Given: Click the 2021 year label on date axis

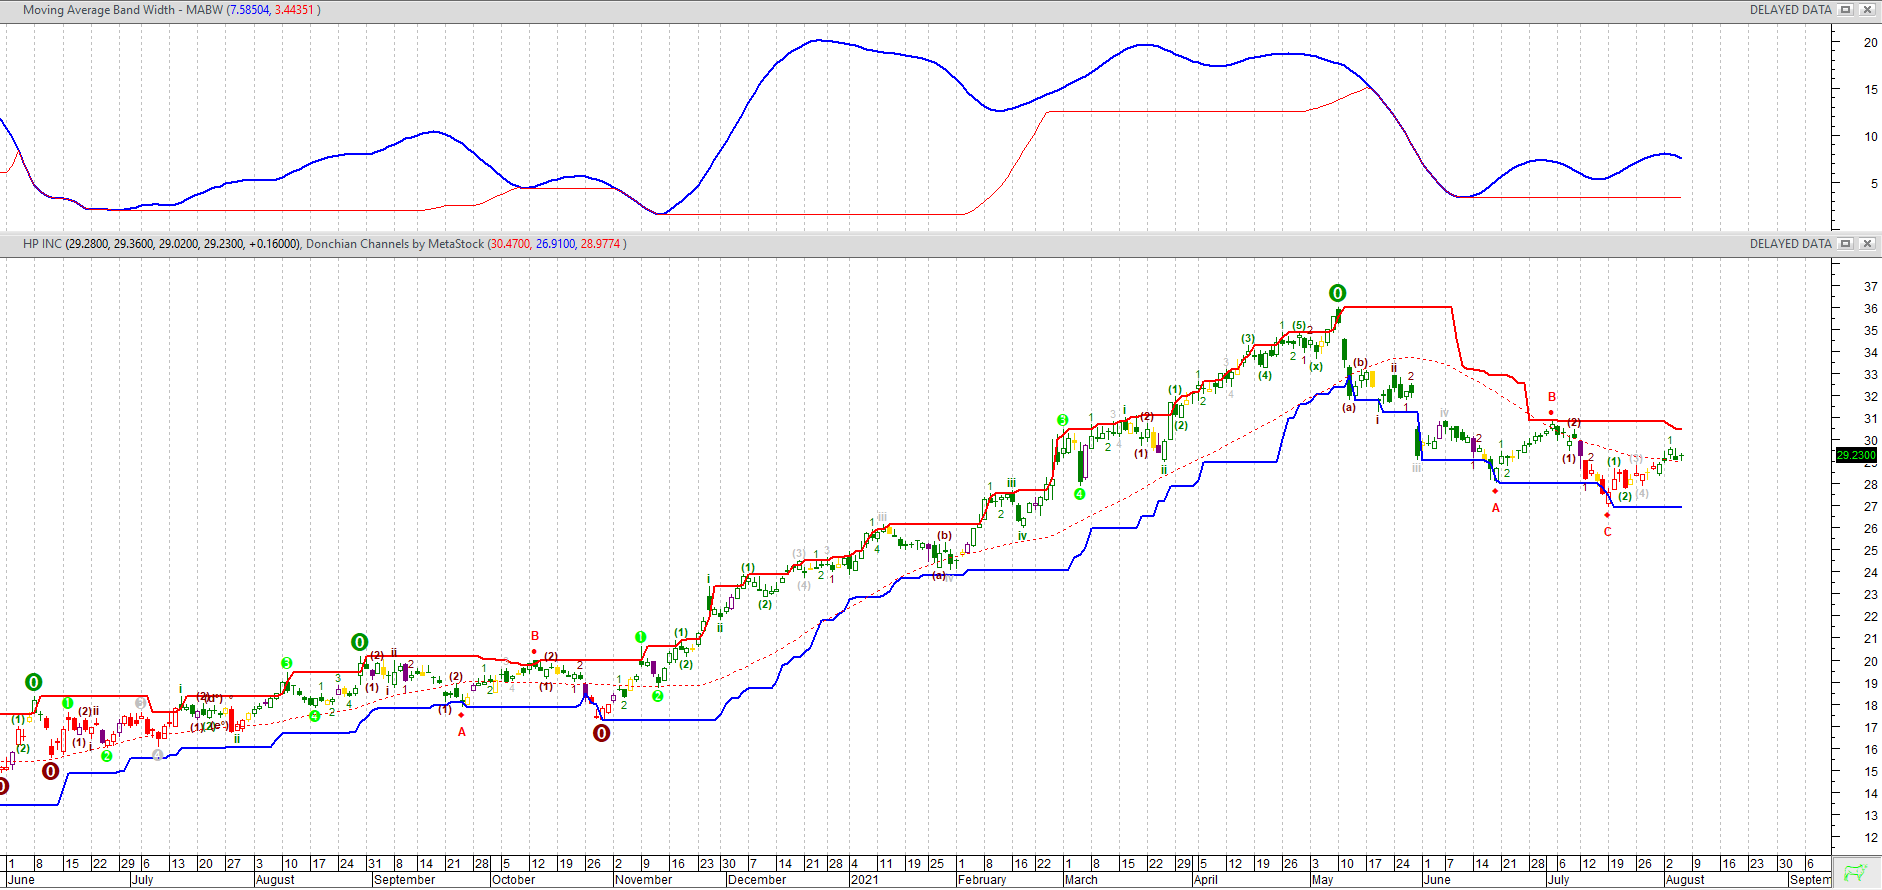Looking at the screenshot, I should [864, 880].
